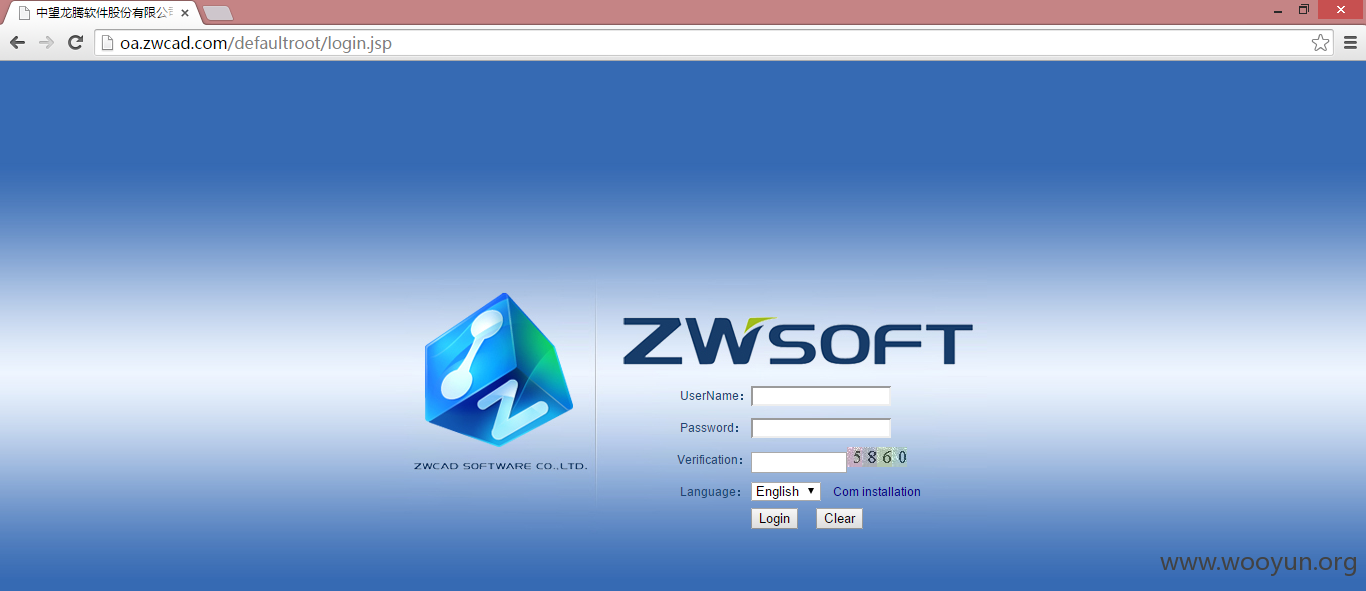Minimize the browser window
This screenshot has width=1366, height=591.
tap(1278, 10)
